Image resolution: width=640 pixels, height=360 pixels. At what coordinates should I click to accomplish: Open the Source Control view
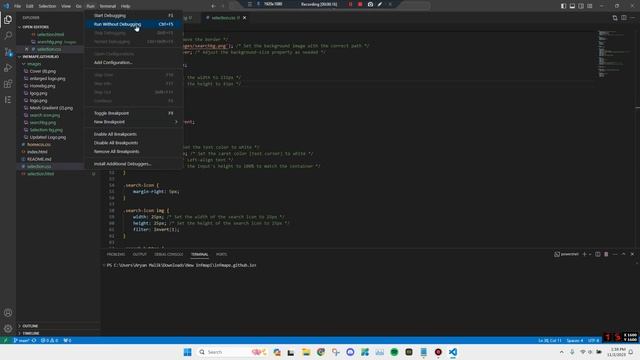click(8, 52)
